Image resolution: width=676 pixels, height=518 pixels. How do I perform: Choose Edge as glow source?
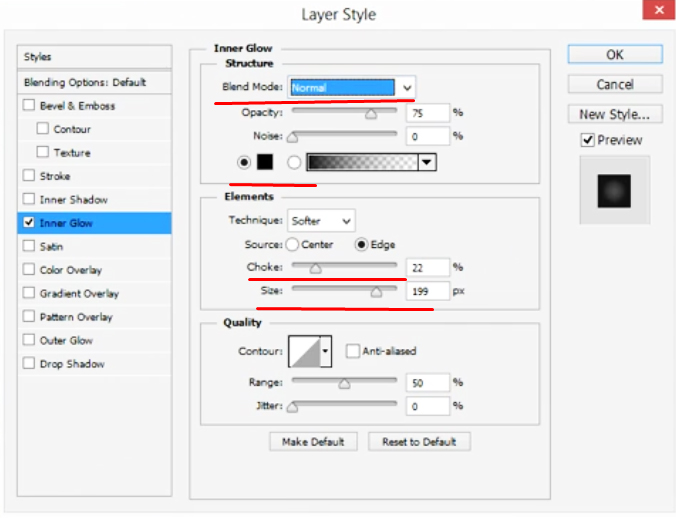coord(361,244)
